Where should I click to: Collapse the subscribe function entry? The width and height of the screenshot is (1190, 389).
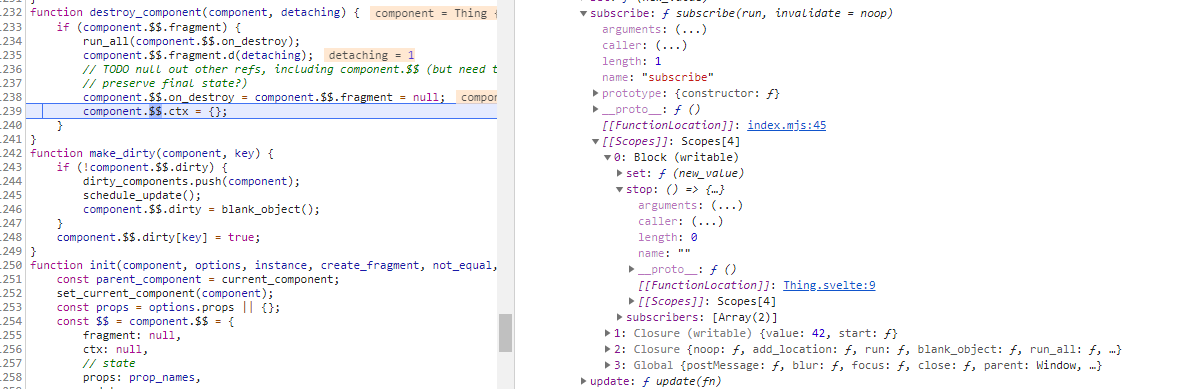583,14
